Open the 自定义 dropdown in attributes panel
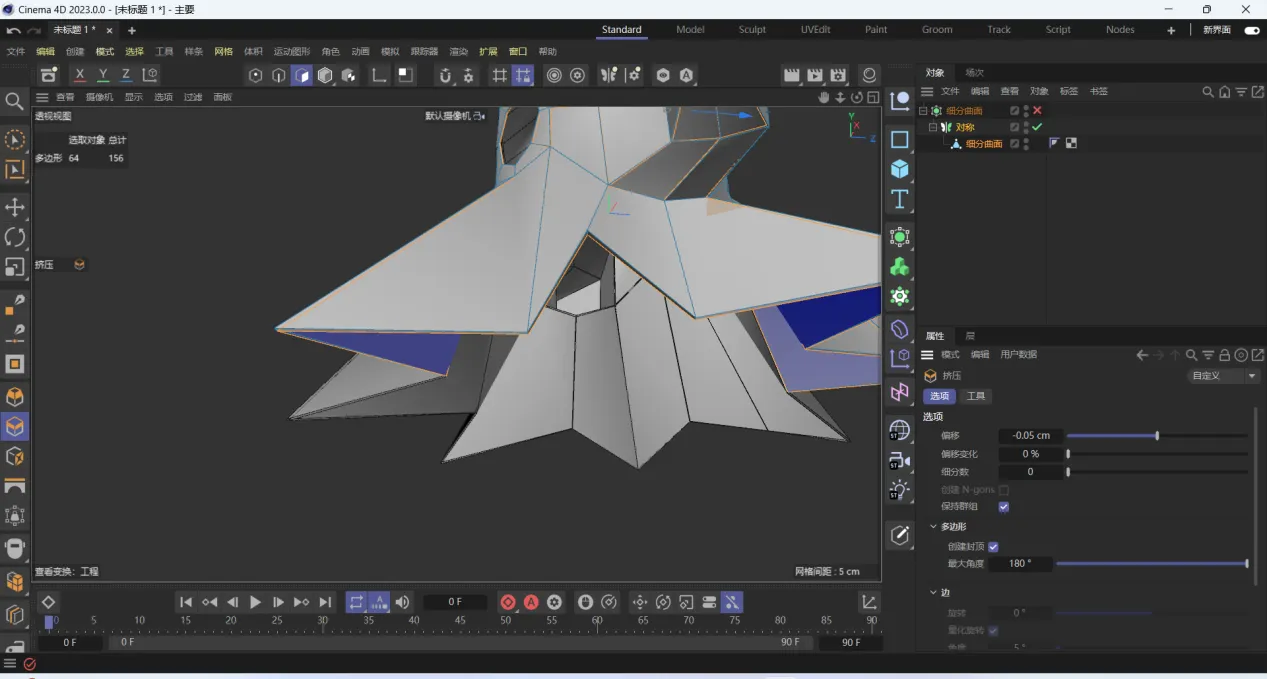This screenshot has width=1267, height=679. pyautogui.click(x=1224, y=376)
